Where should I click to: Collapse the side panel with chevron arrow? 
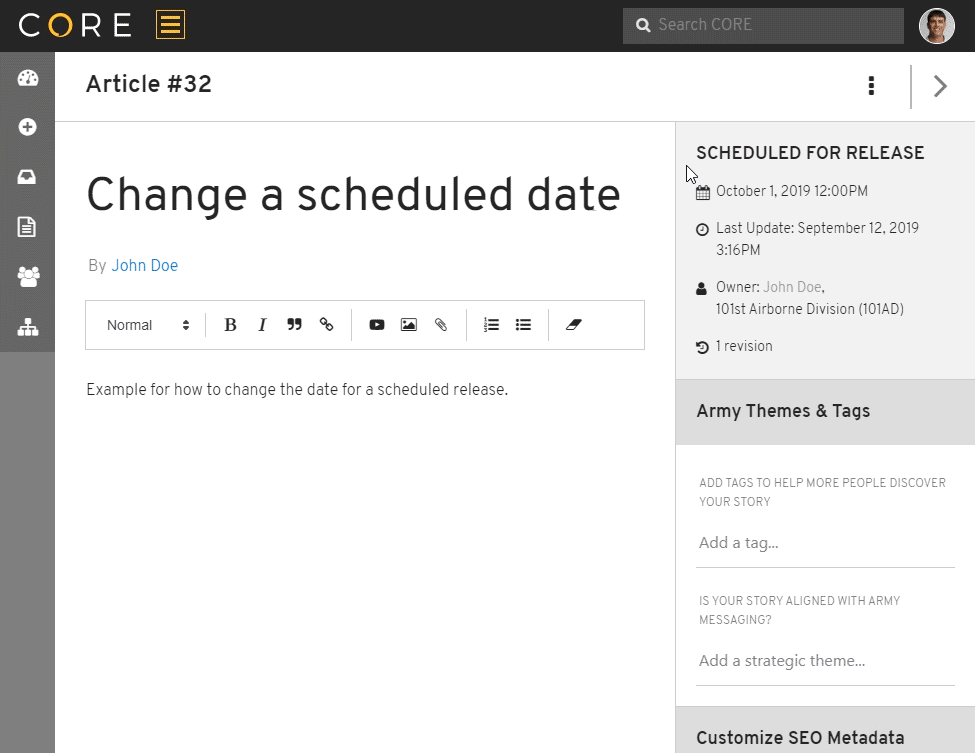(940, 86)
